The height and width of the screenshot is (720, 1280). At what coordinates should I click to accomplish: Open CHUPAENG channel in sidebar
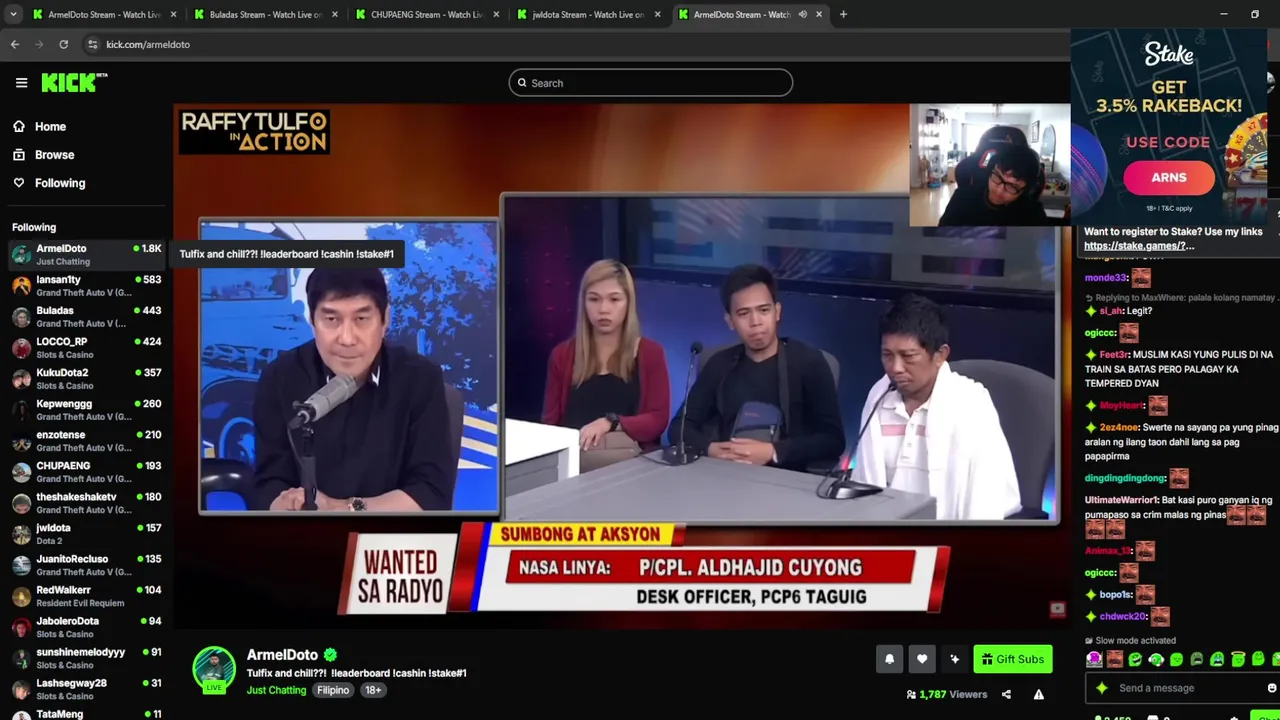click(86, 471)
